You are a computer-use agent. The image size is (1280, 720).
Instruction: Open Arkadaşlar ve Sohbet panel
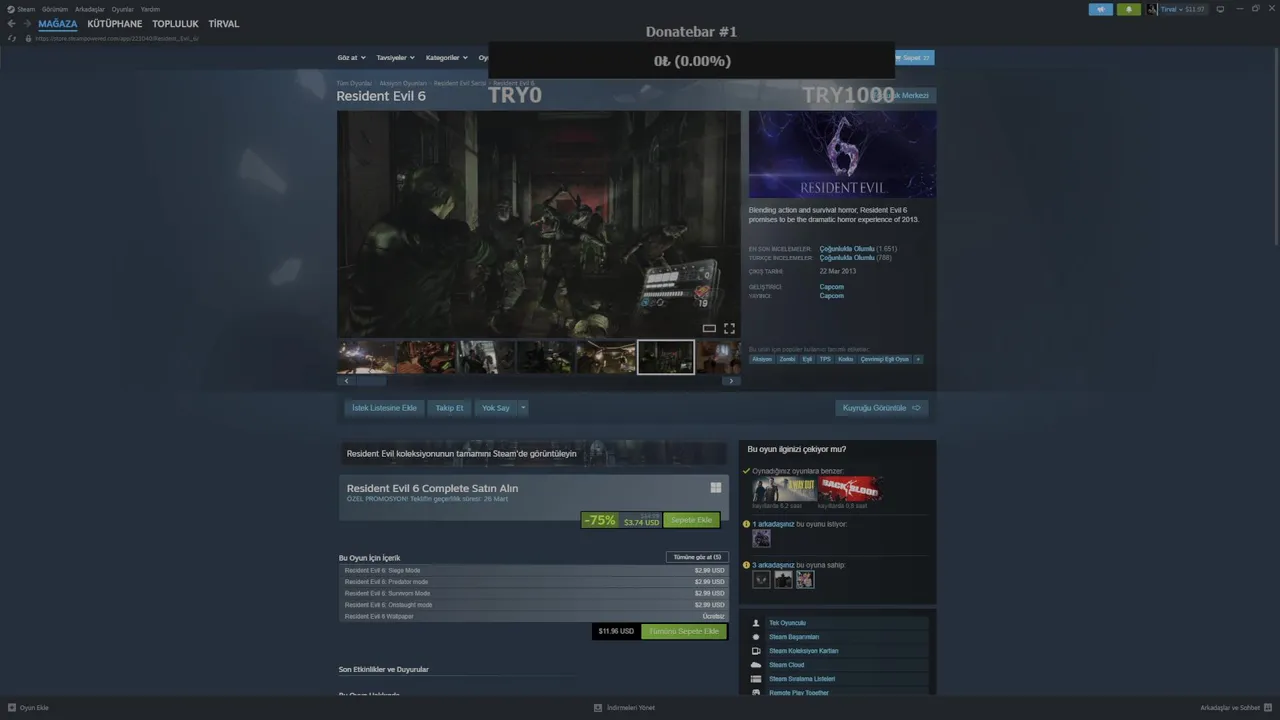click(x=1235, y=708)
